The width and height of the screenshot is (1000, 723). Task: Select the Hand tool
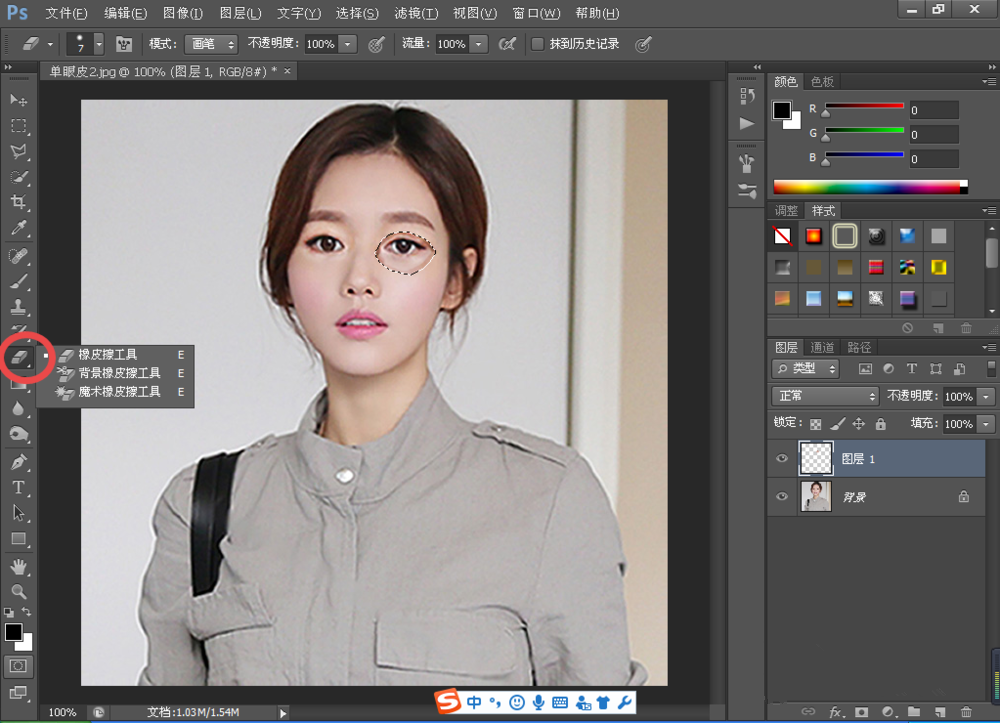pos(18,566)
